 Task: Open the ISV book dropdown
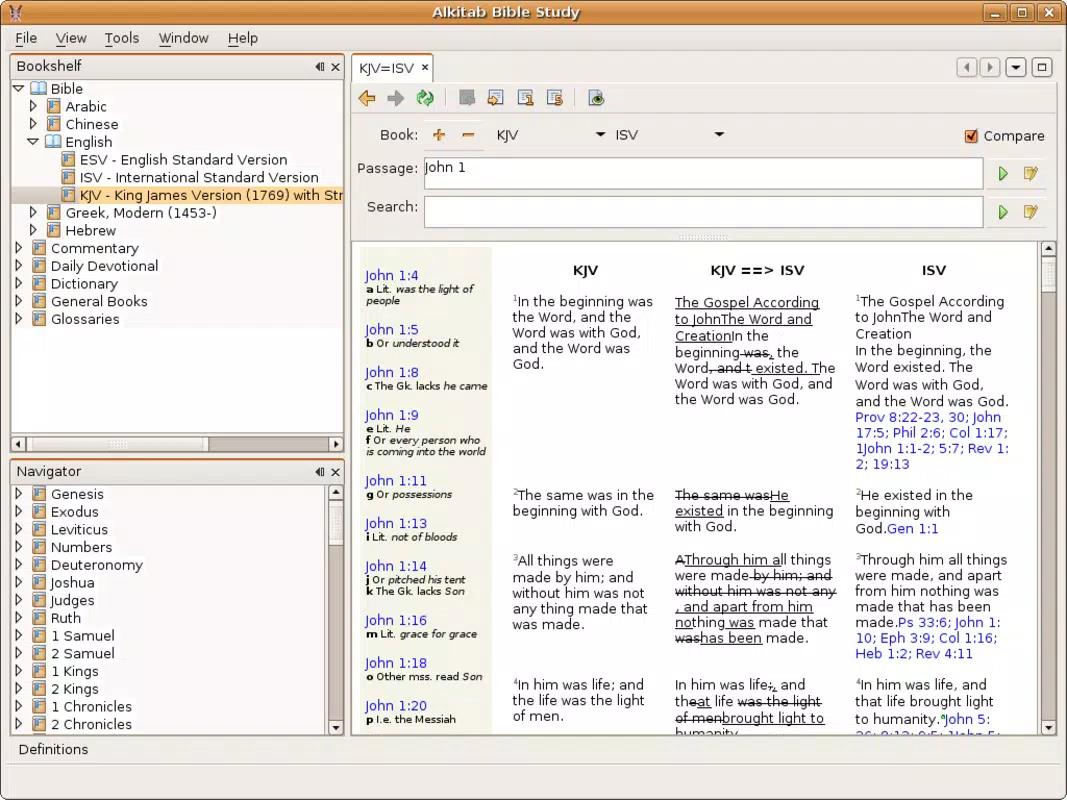(x=719, y=135)
